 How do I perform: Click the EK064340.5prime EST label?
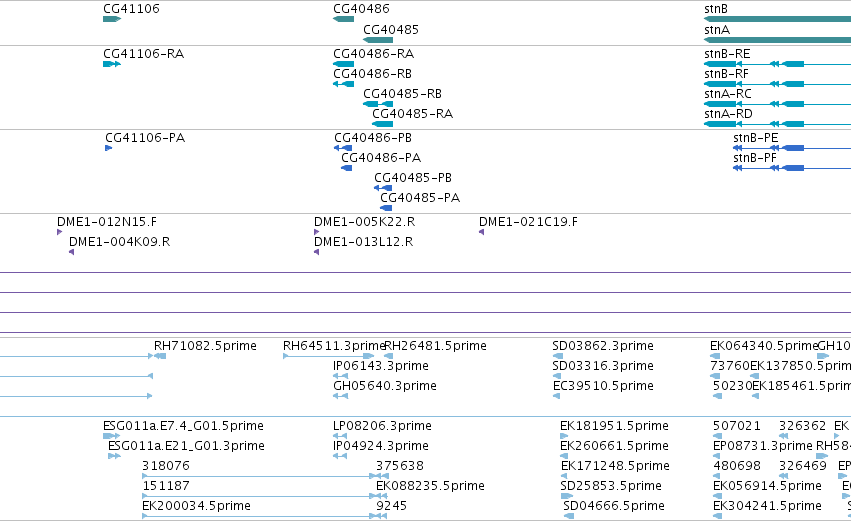click(763, 346)
